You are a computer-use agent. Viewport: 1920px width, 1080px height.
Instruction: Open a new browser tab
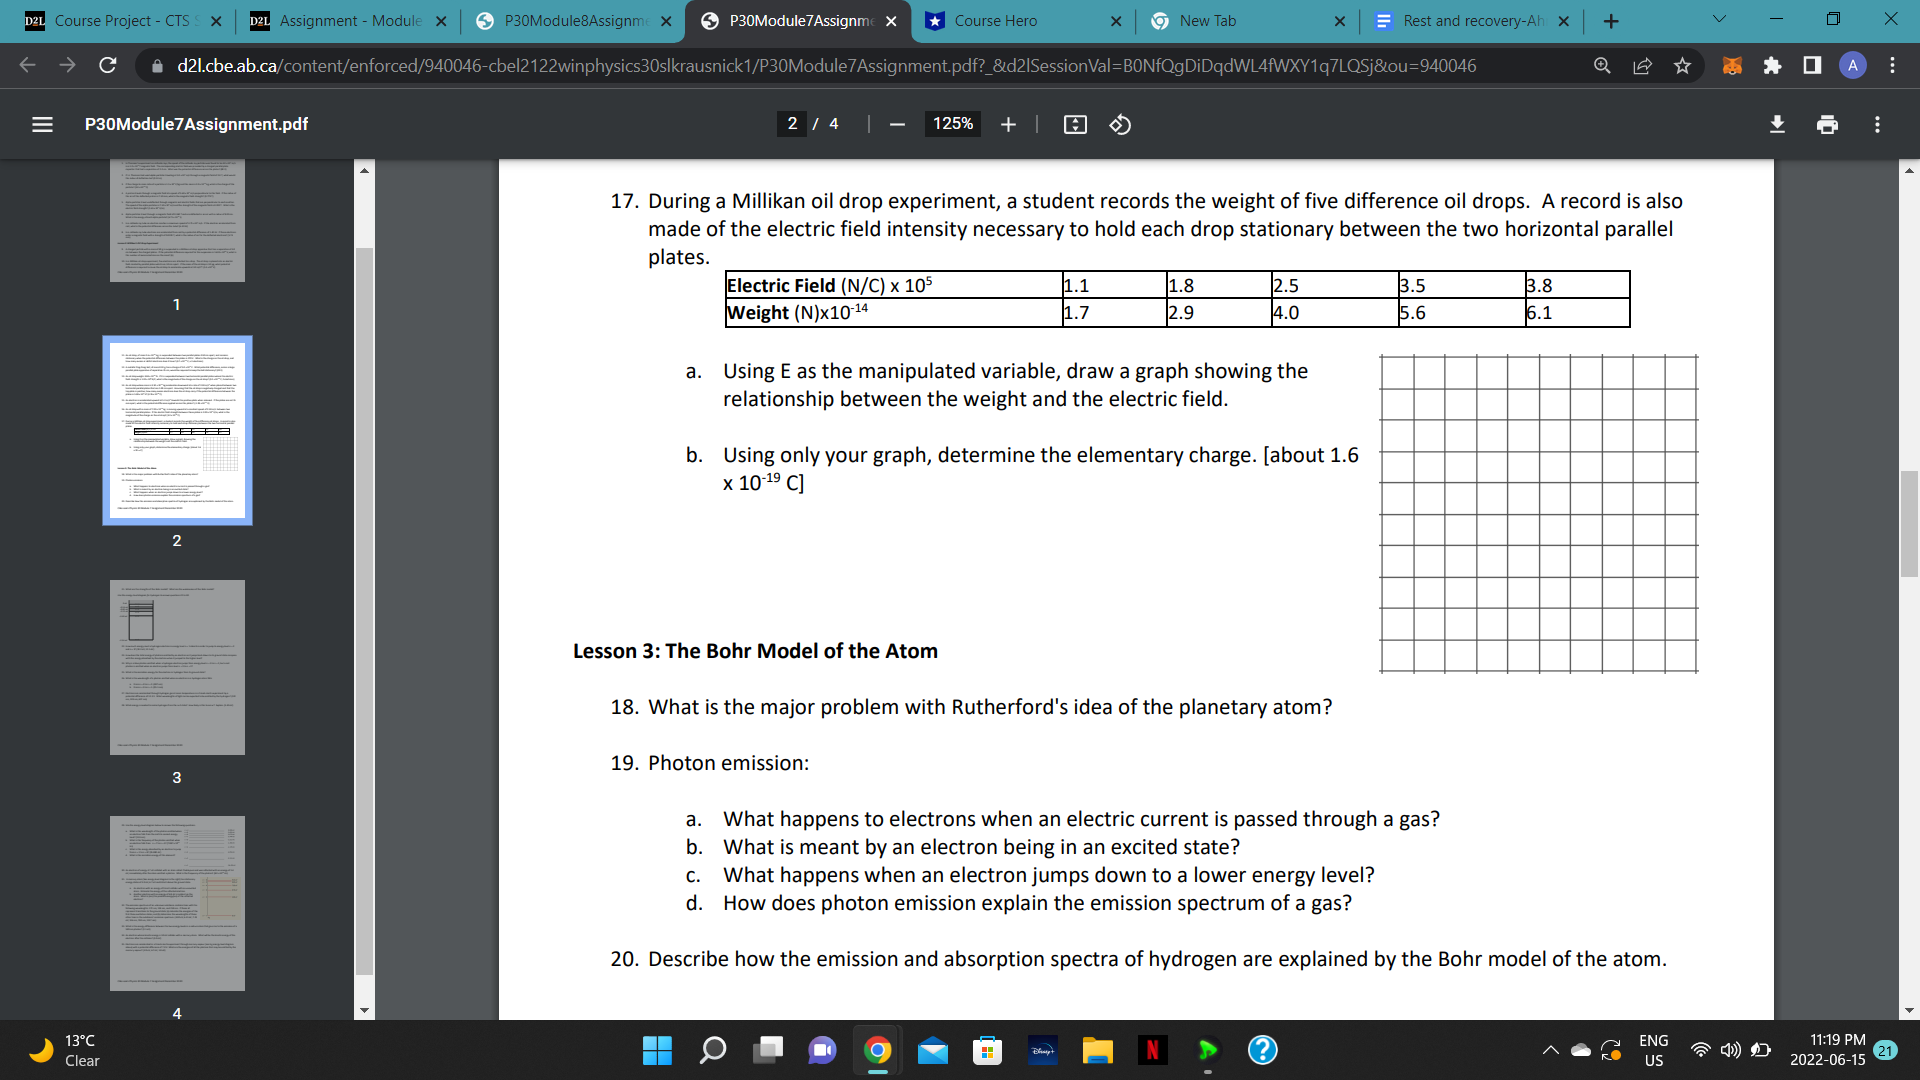point(1611,20)
